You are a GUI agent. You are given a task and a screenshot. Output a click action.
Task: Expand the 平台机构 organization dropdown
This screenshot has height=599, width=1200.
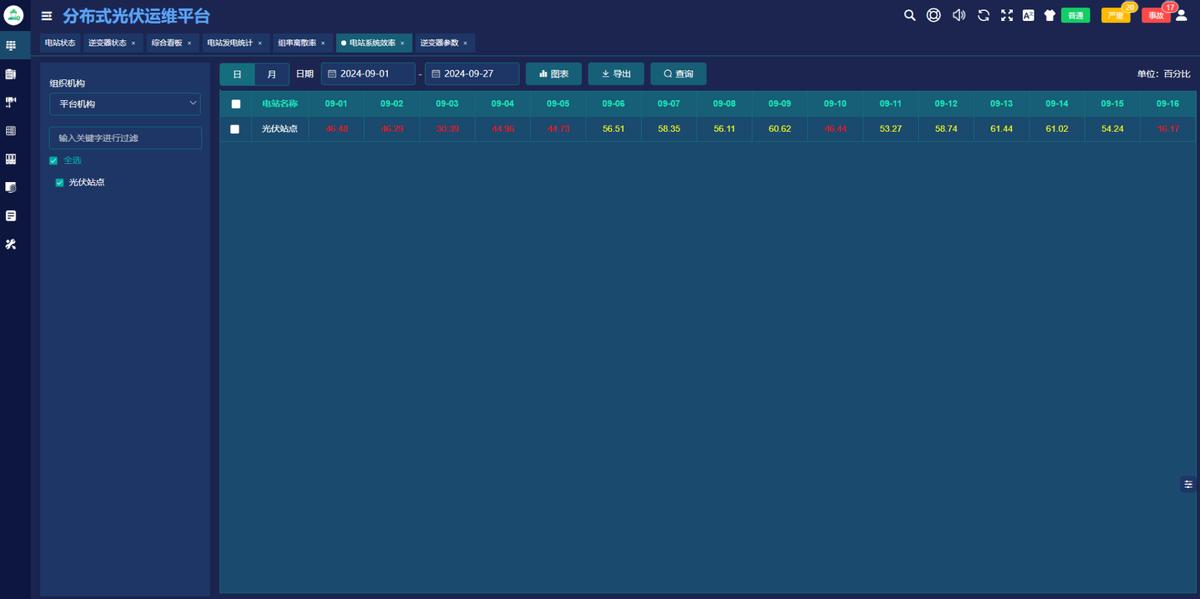click(x=125, y=104)
